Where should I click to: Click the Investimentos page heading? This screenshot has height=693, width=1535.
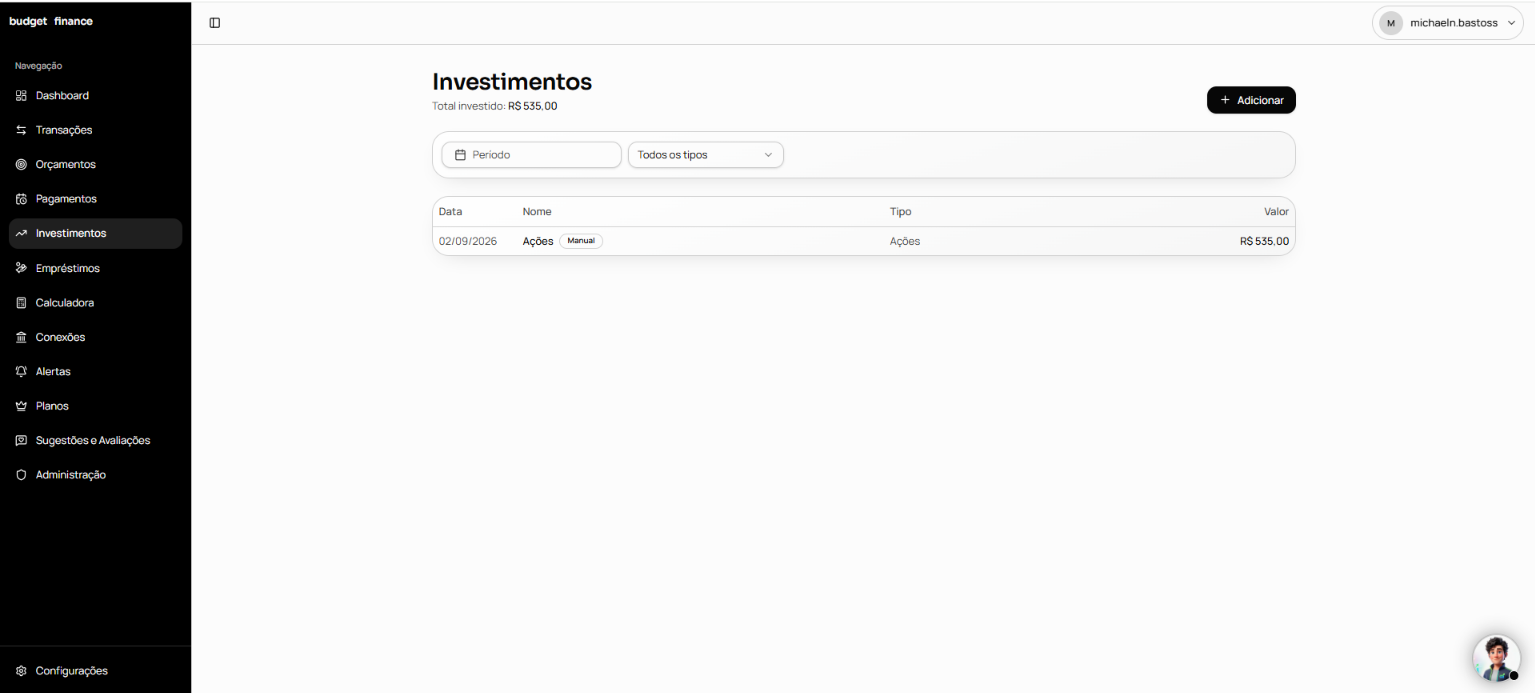pos(512,81)
